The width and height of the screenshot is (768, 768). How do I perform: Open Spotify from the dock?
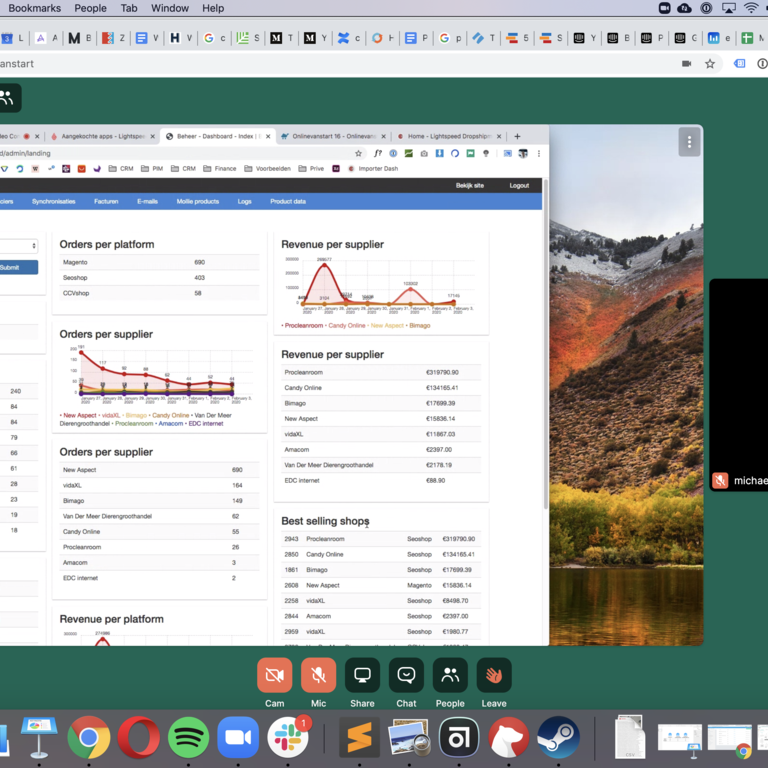[189, 739]
